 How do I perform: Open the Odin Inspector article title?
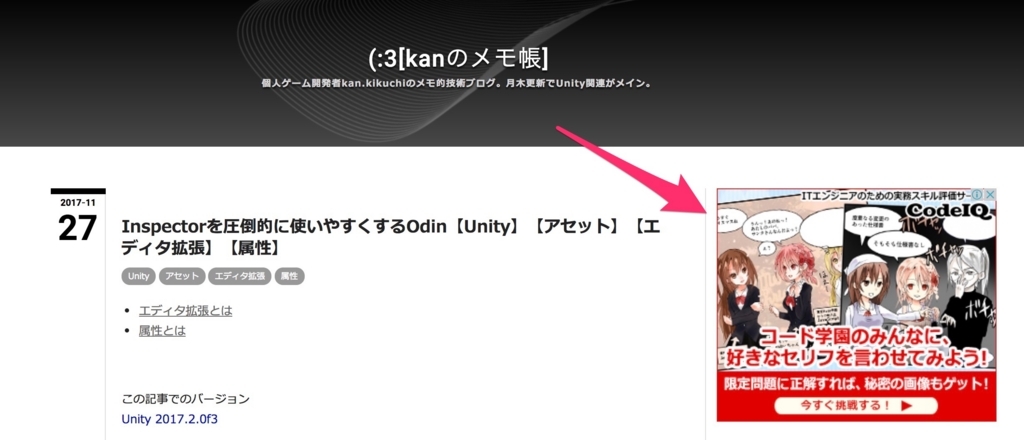tap(391, 238)
